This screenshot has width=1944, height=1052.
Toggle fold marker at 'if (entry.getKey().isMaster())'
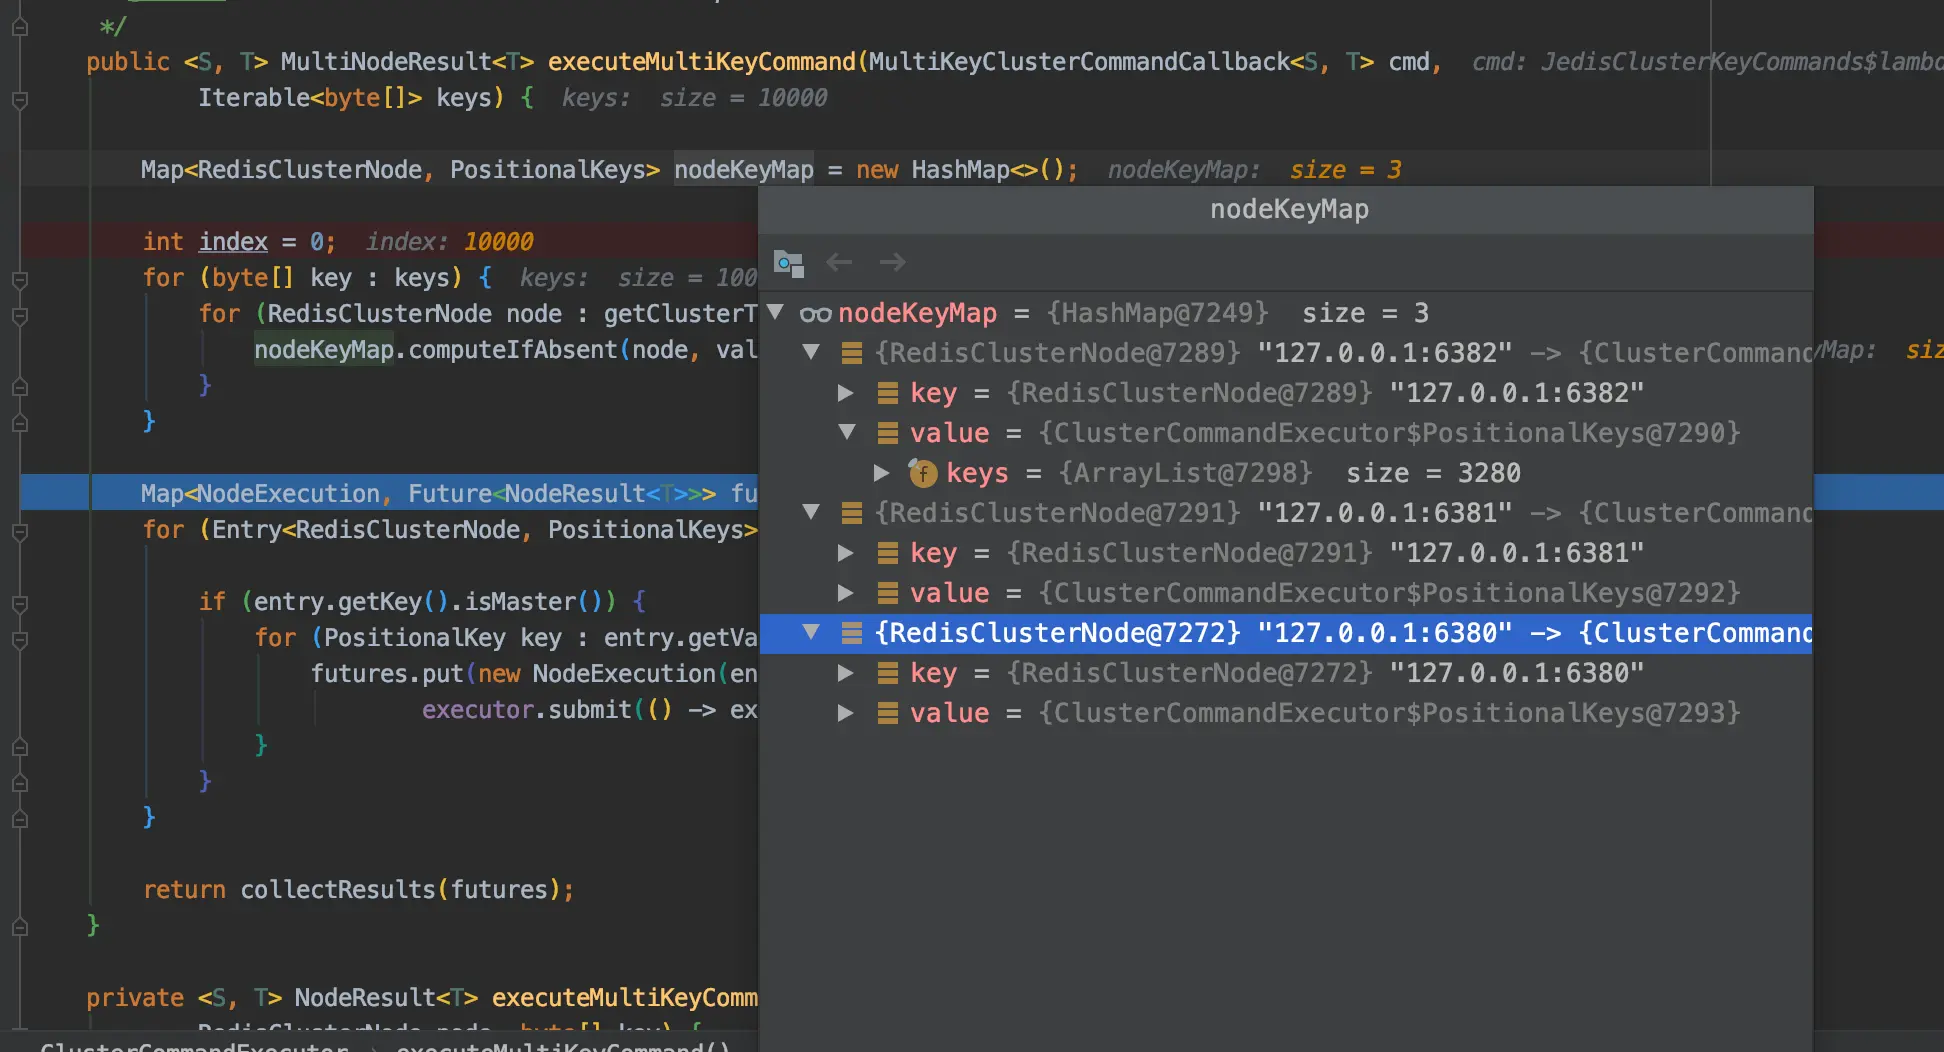point(19,603)
